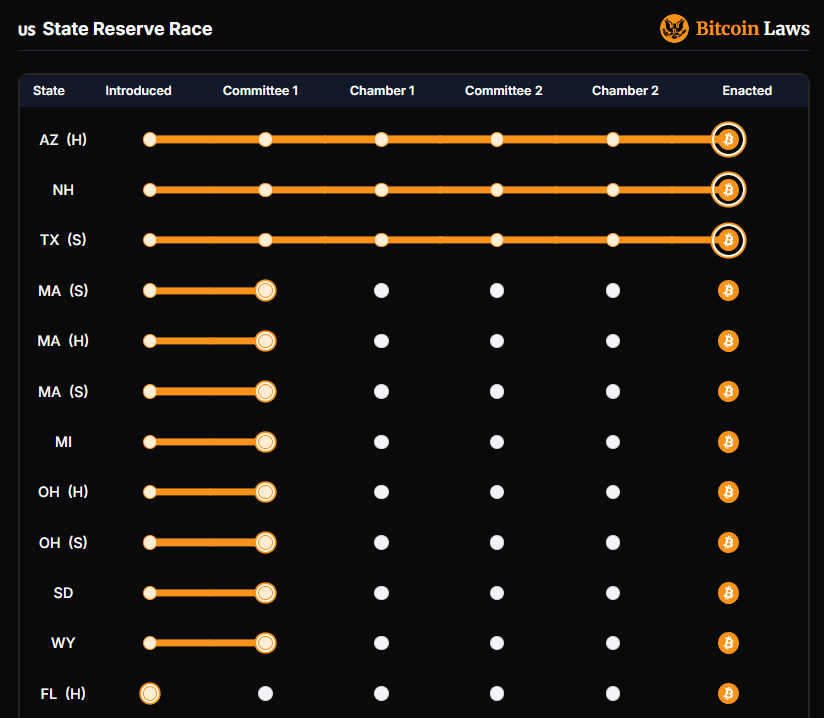Click the WY row Bitcoin icon
824x718 pixels.
728,643
